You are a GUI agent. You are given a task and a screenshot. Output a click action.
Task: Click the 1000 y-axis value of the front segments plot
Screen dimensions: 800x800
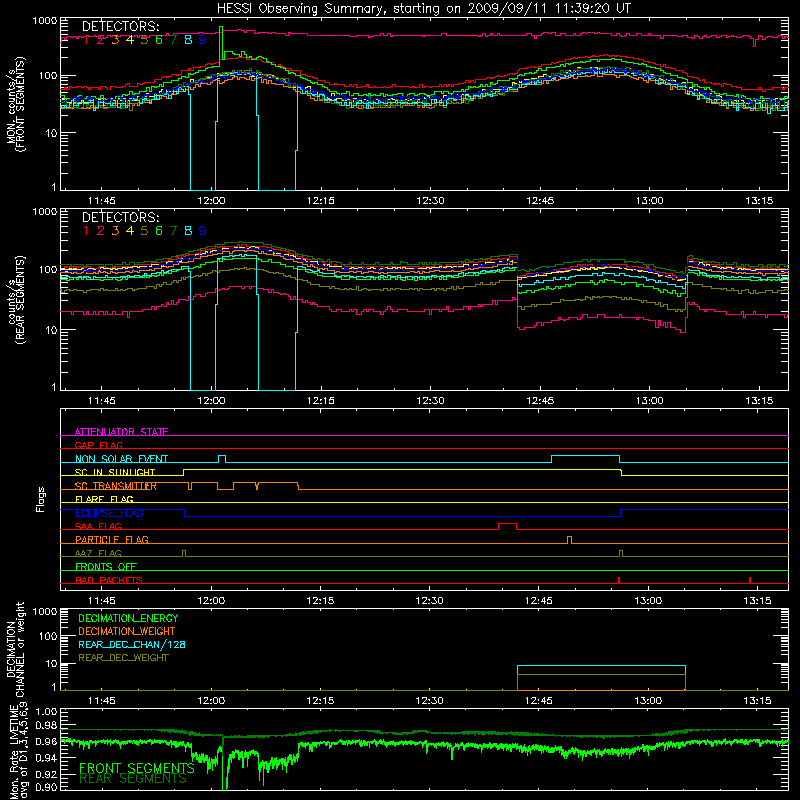pos(45,21)
